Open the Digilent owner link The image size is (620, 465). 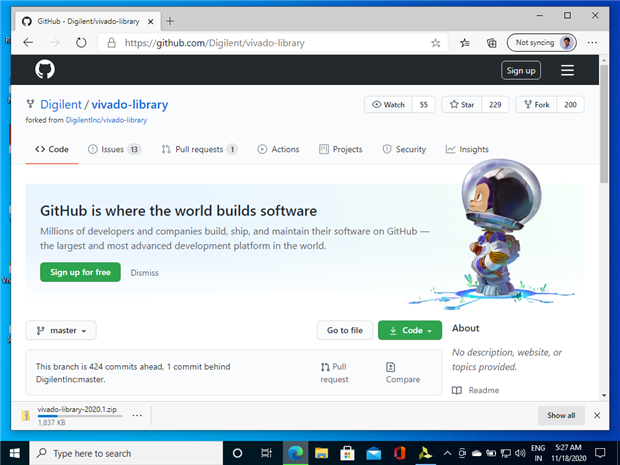pyautogui.click(x=61, y=104)
